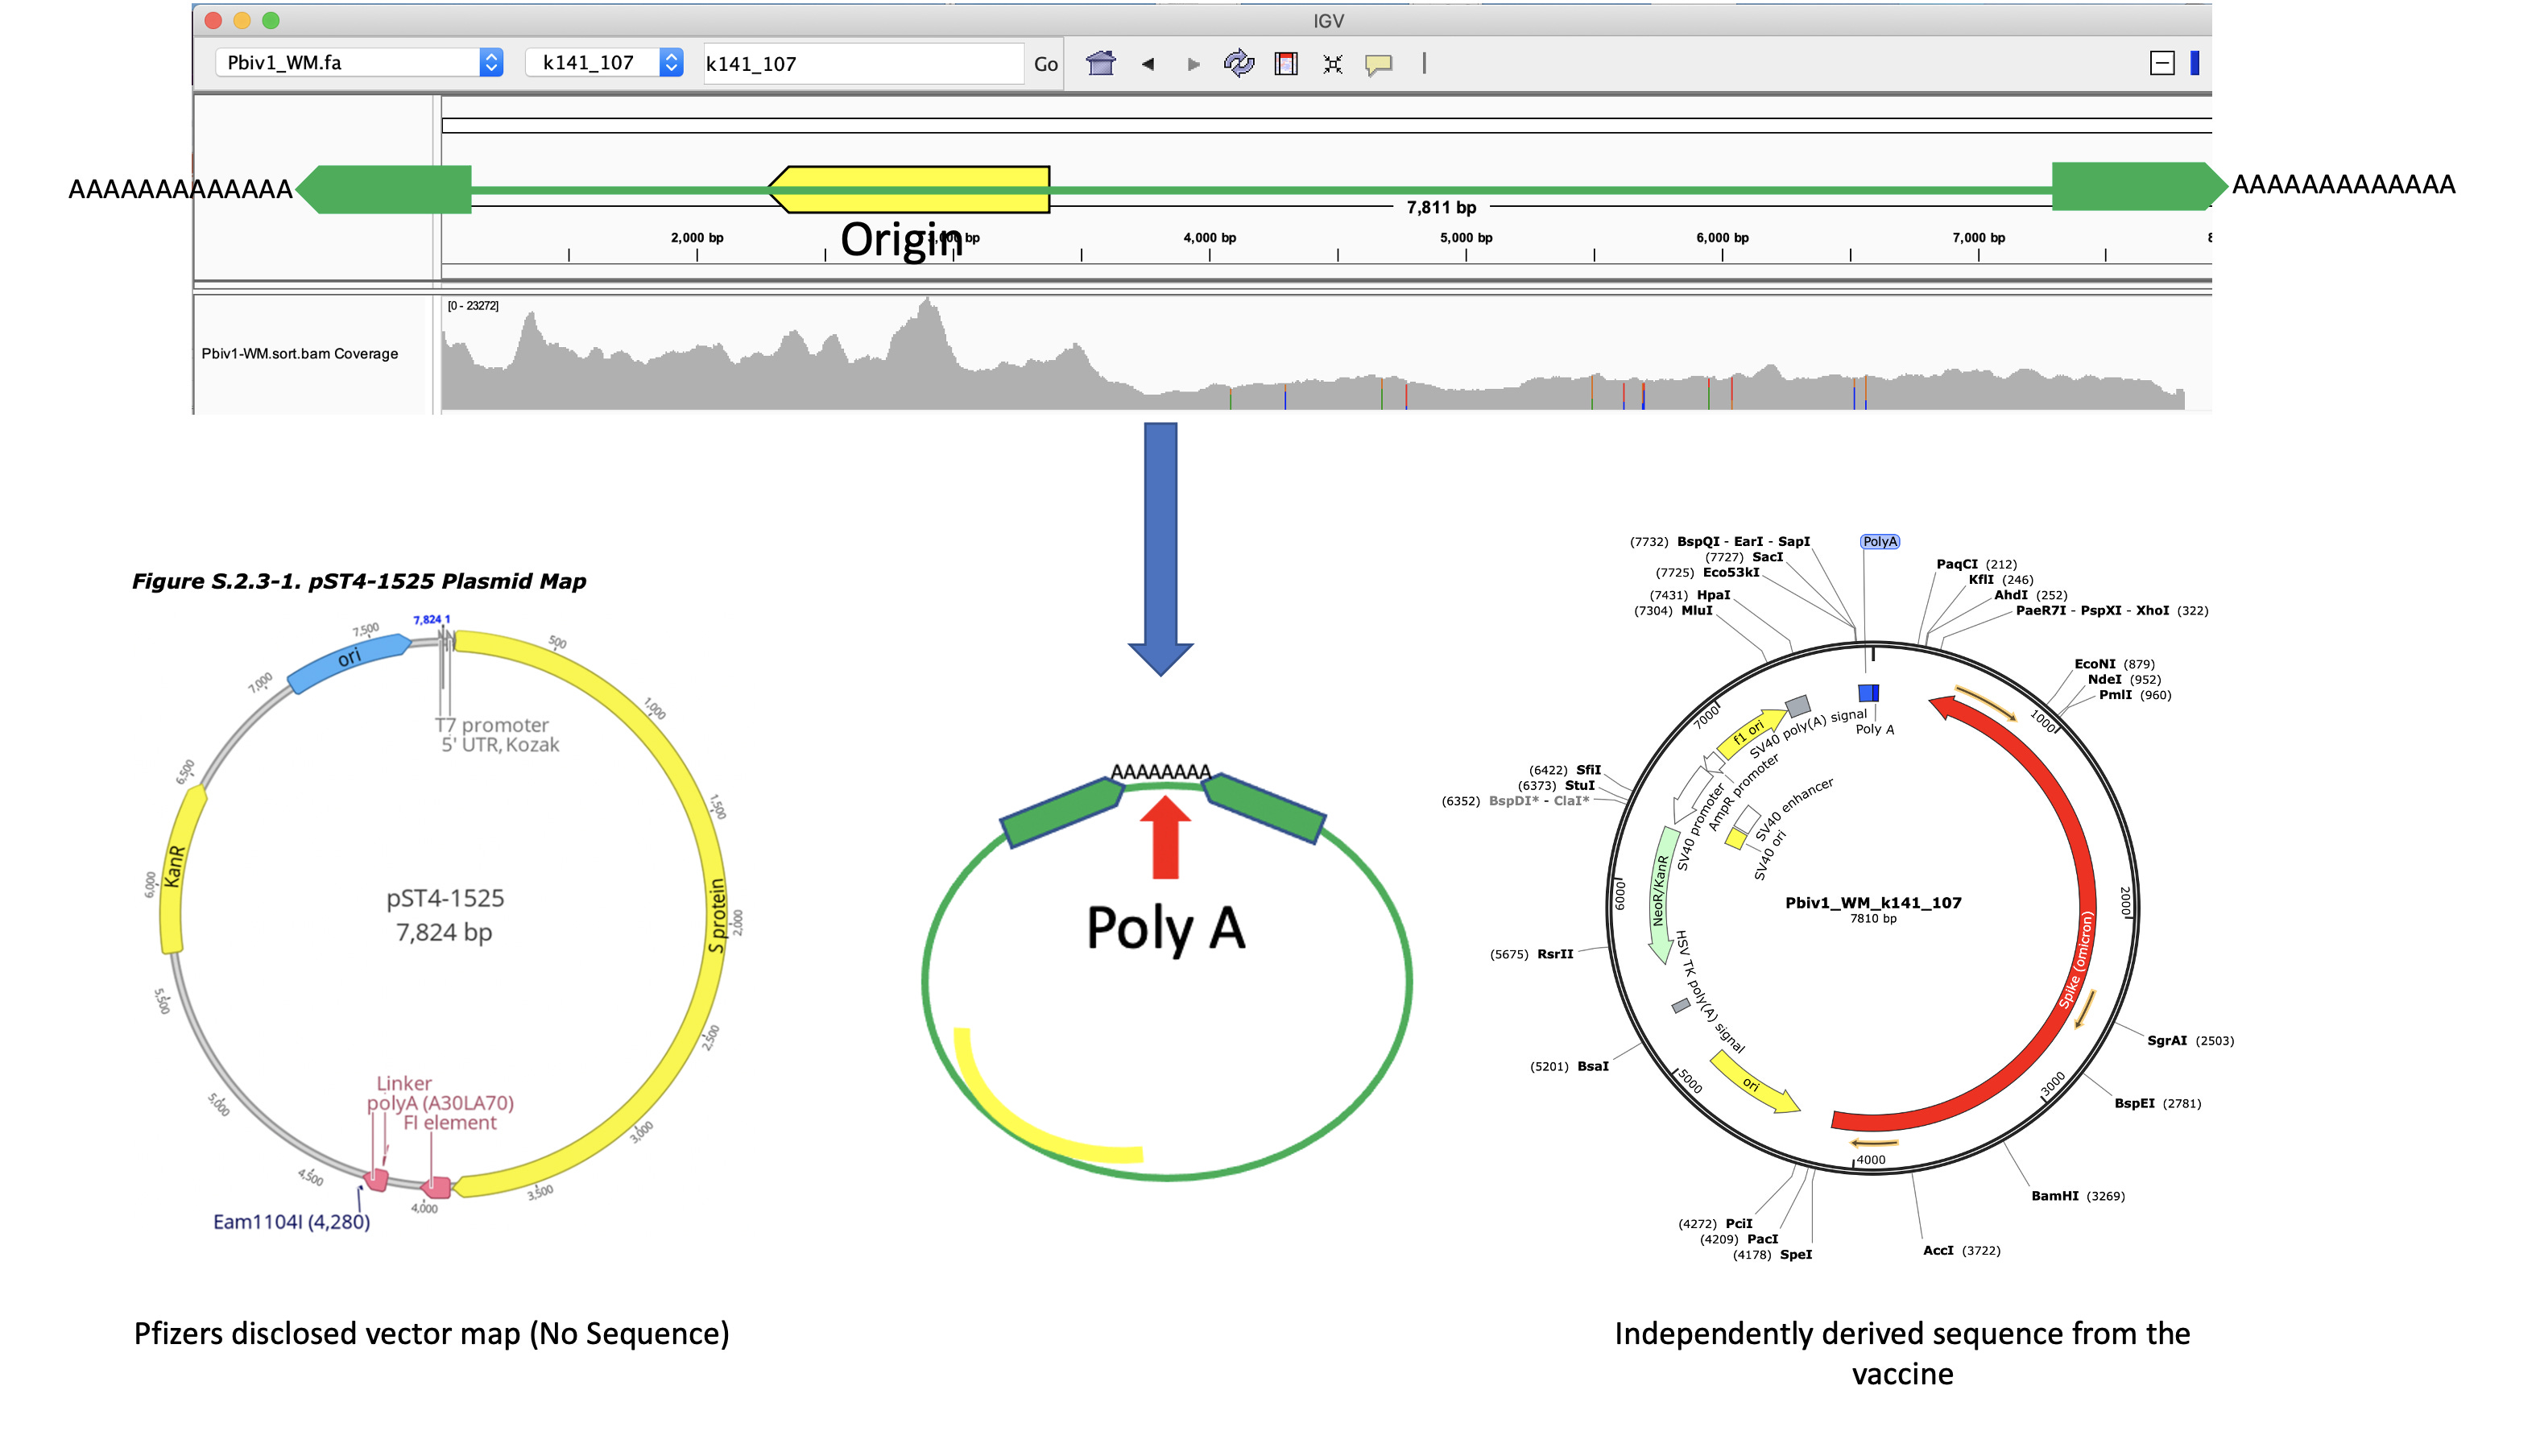Click the resize tracks to fit icon
Viewport: 2540px width, 1456px height.
click(x=1332, y=64)
